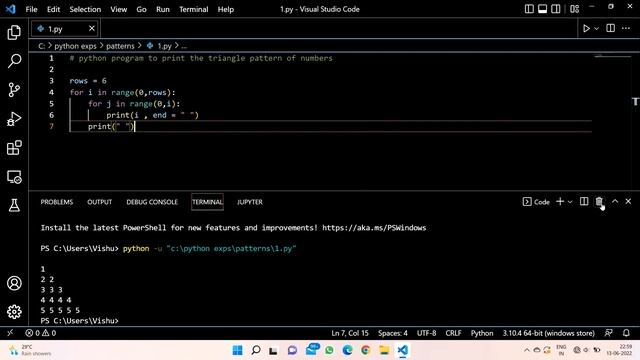Open the Accounts menu icon
Image resolution: width=640 pixels, height=360 pixels.
tap(14, 283)
